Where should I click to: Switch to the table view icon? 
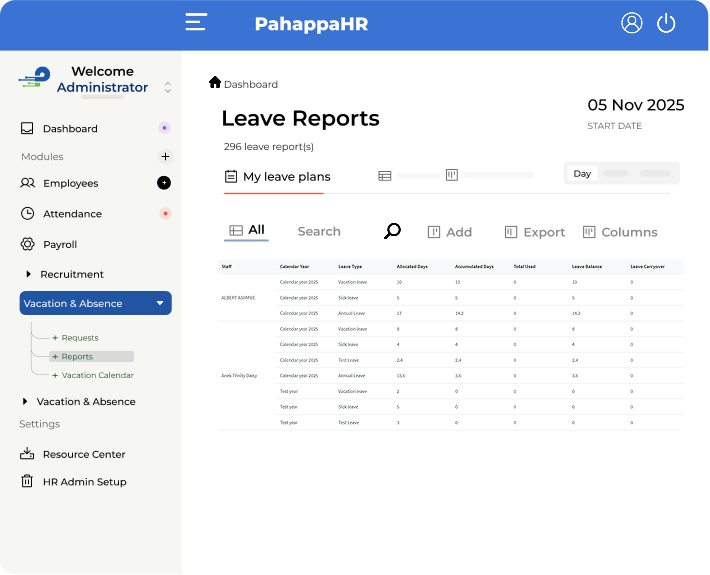(385, 176)
